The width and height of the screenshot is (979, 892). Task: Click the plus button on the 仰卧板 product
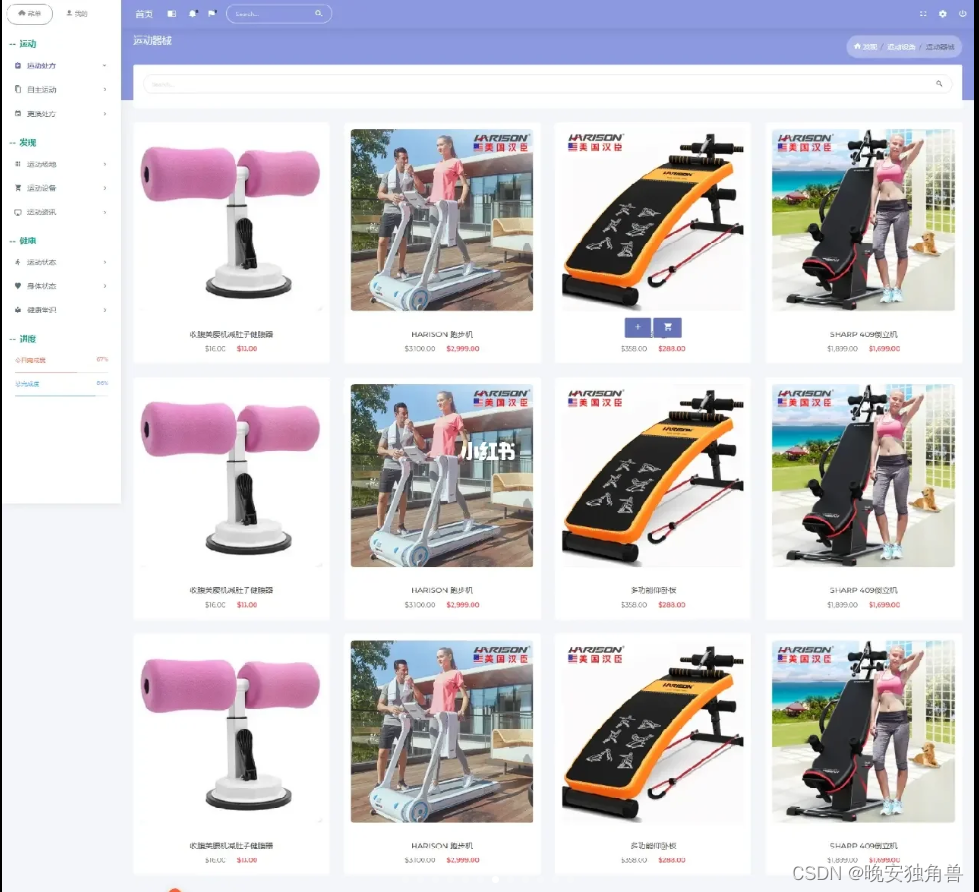(x=637, y=327)
